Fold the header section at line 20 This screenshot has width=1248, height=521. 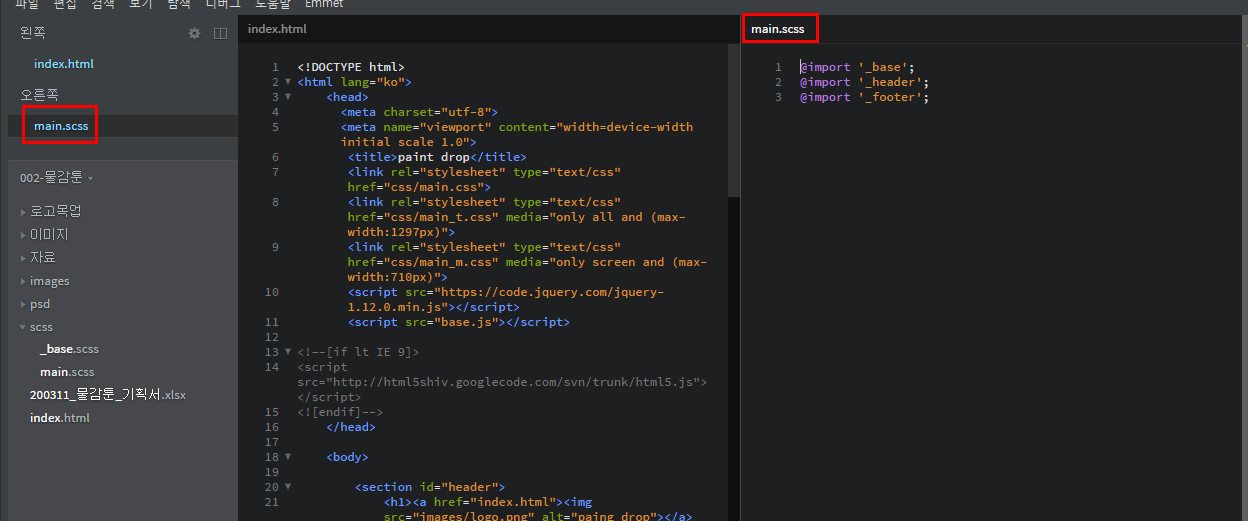click(x=288, y=487)
